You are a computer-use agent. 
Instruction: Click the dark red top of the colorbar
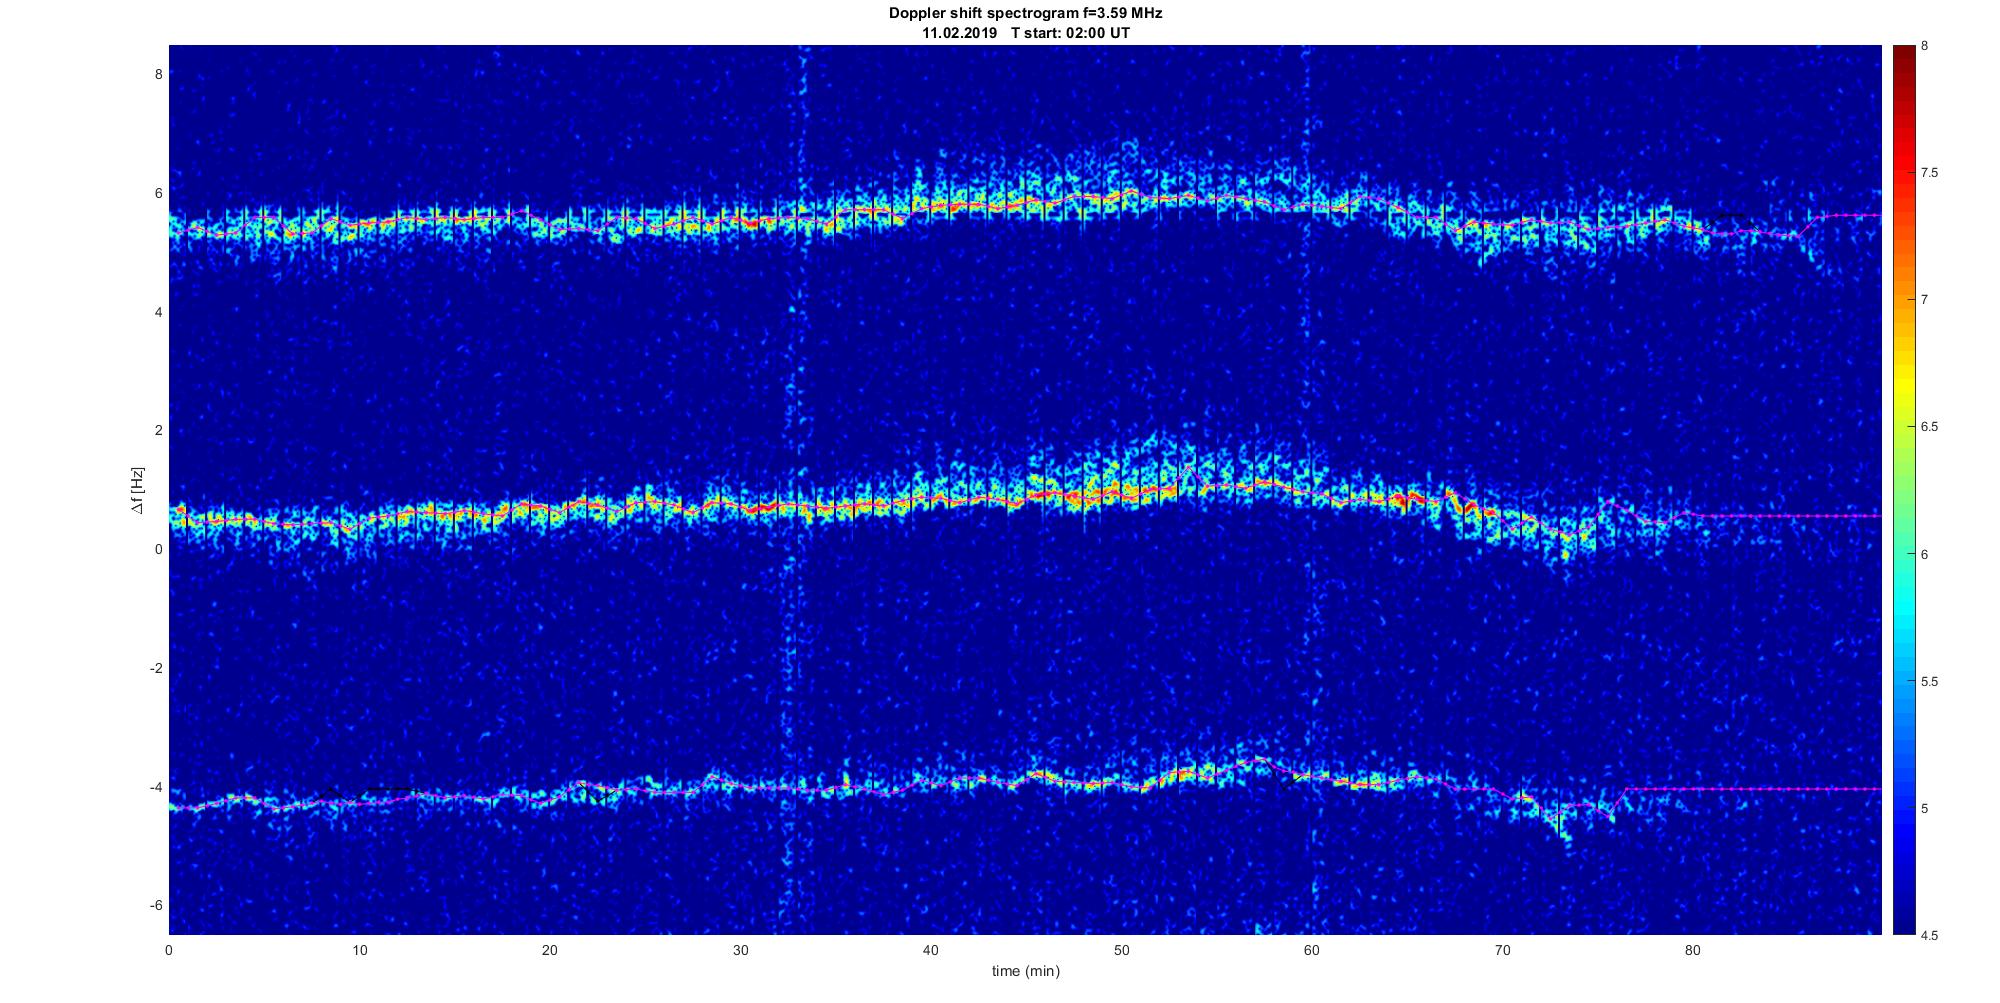point(1903,55)
